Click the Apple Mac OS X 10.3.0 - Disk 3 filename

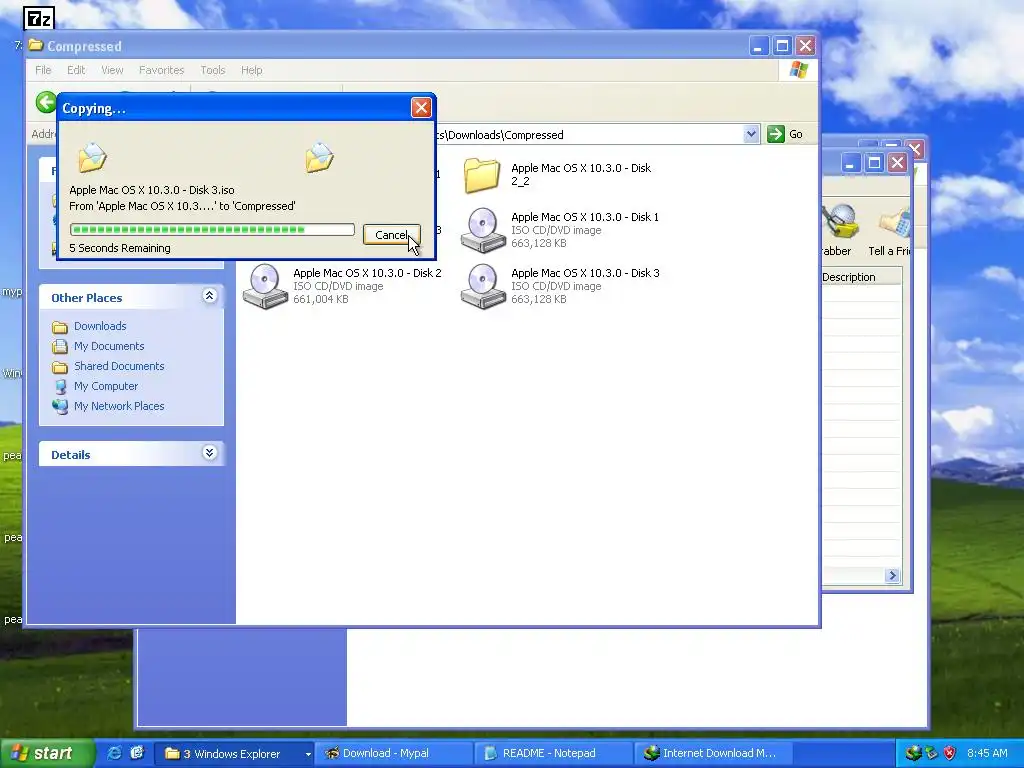click(x=585, y=273)
